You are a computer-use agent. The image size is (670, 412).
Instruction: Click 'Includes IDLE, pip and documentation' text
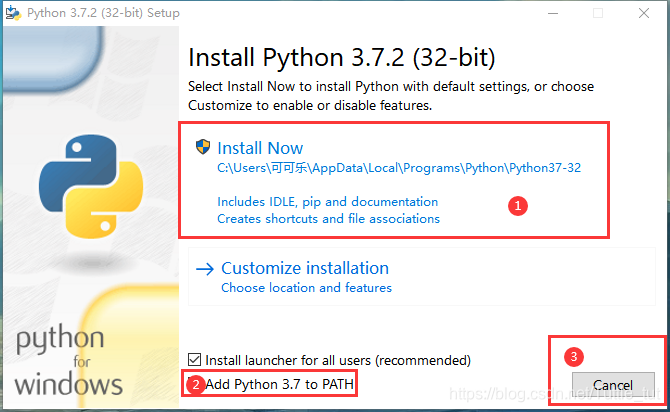[x=328, y=202]
